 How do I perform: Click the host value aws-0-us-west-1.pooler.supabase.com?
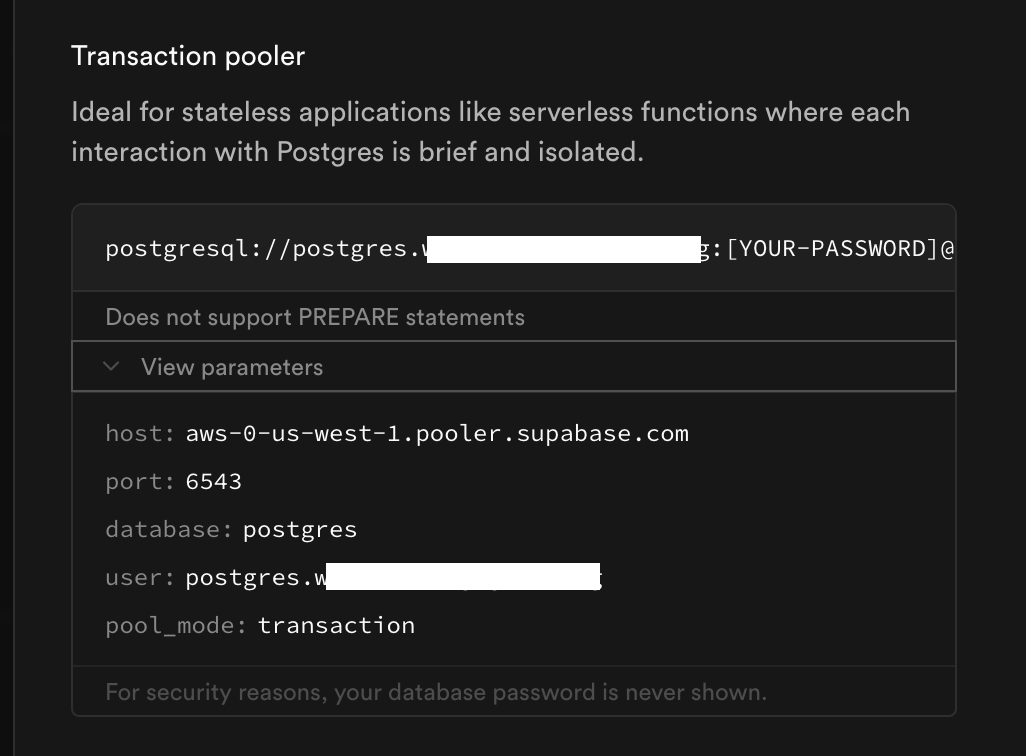437,433
